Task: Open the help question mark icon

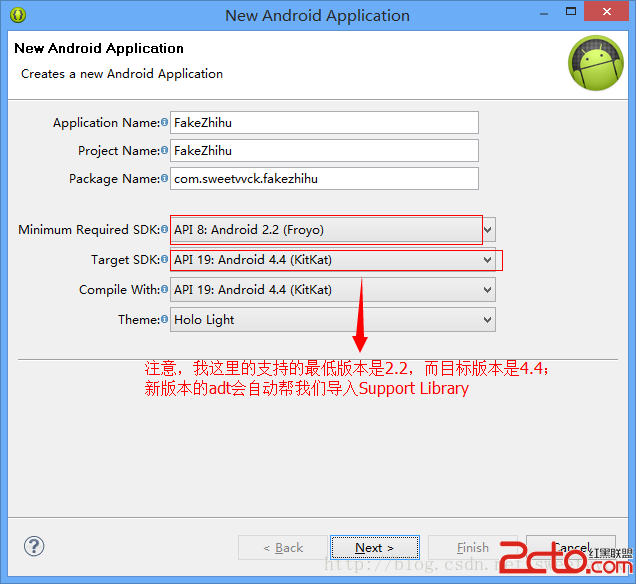Action: click(34, 546)
